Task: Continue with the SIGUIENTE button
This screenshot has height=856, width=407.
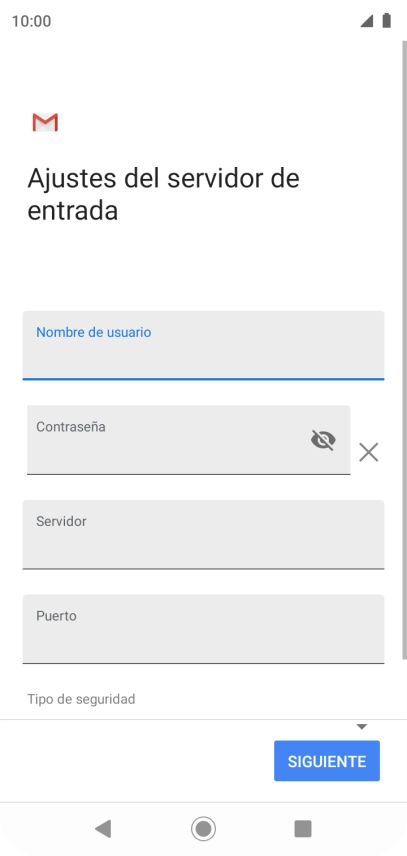Action: tap(327, 761)
